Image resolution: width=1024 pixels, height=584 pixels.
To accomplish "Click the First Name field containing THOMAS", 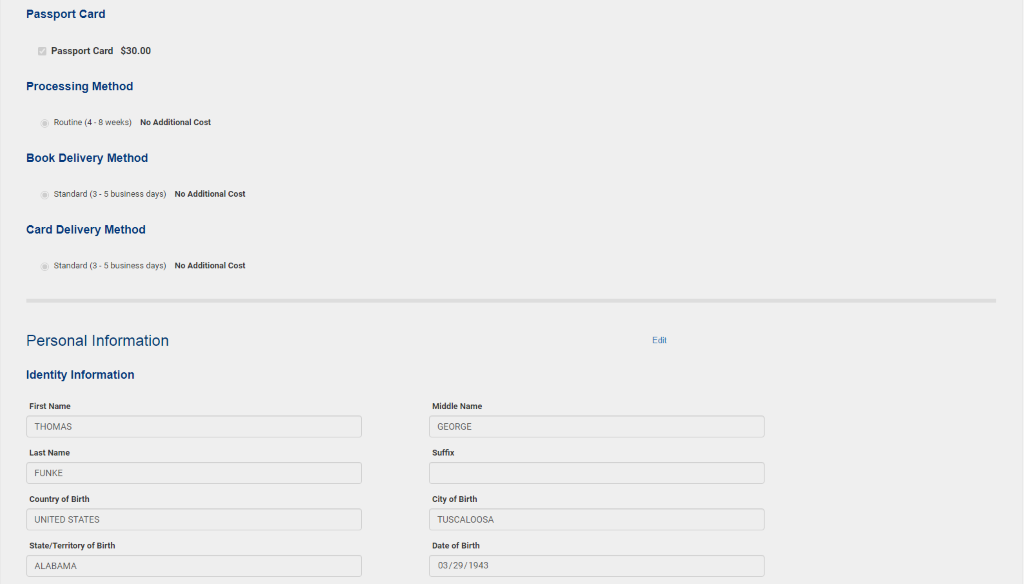I will click(x=194, y=427).
